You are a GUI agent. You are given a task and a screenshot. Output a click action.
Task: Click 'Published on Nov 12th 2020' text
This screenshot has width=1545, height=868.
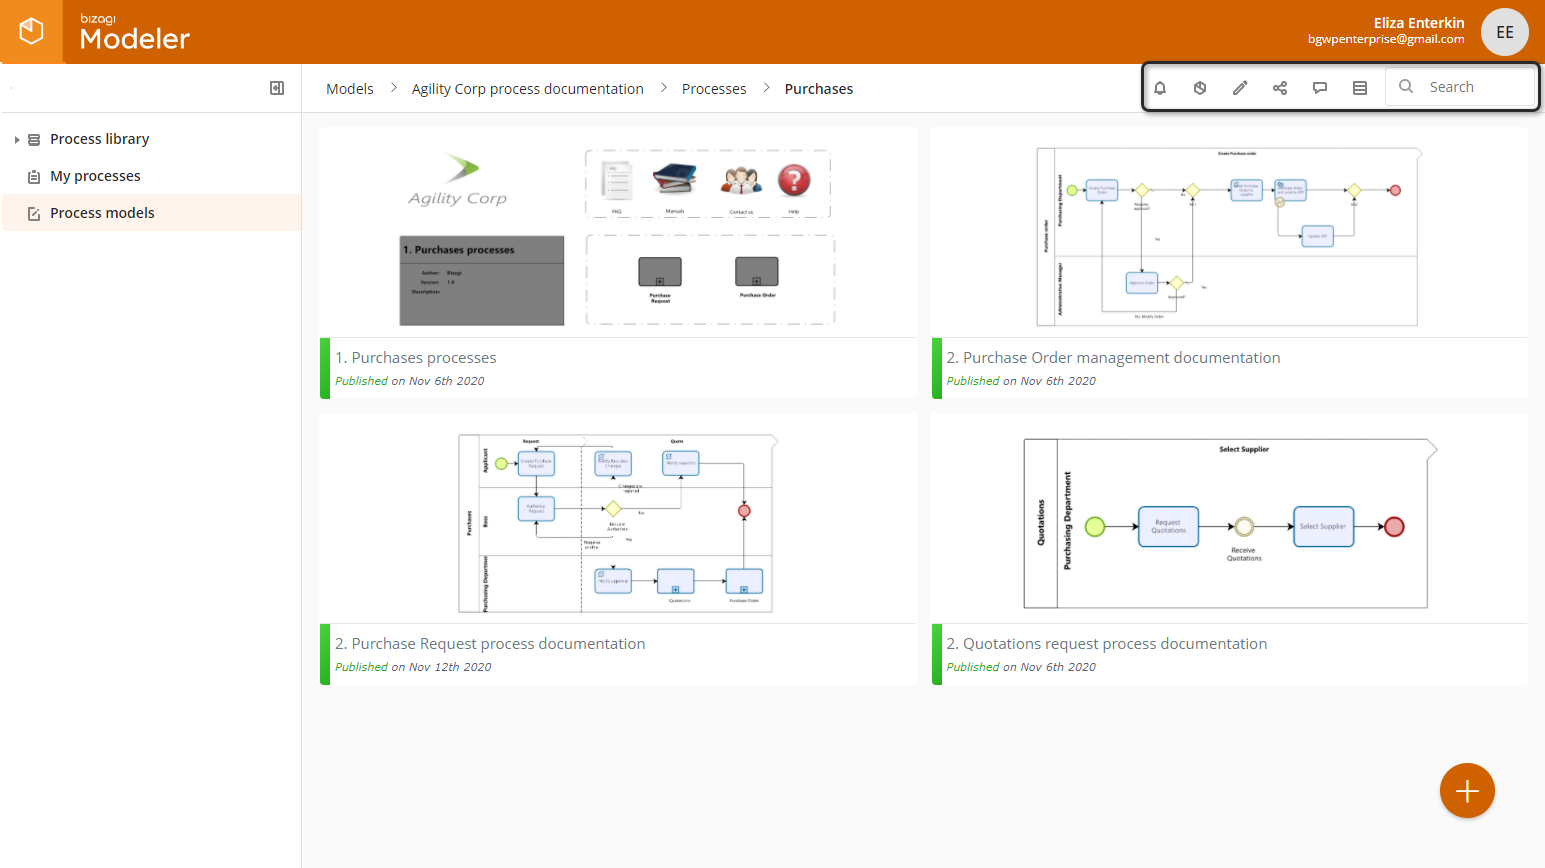(413, 667)
